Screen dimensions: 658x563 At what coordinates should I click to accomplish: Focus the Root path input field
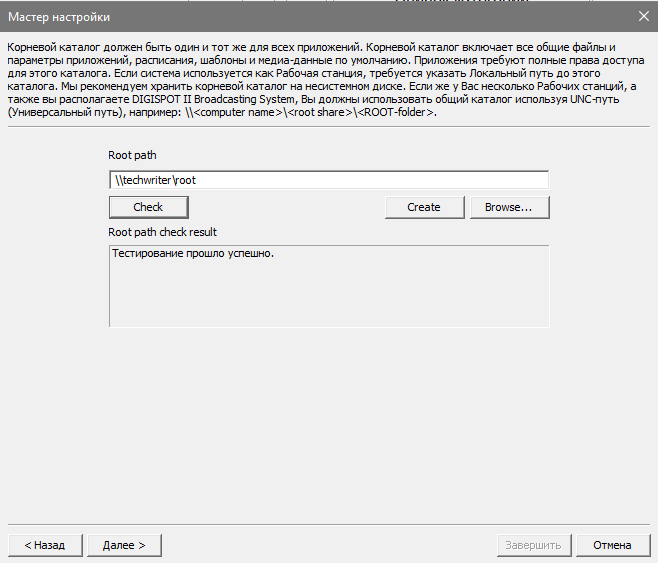pyautogui.click(x=328, y=180)
